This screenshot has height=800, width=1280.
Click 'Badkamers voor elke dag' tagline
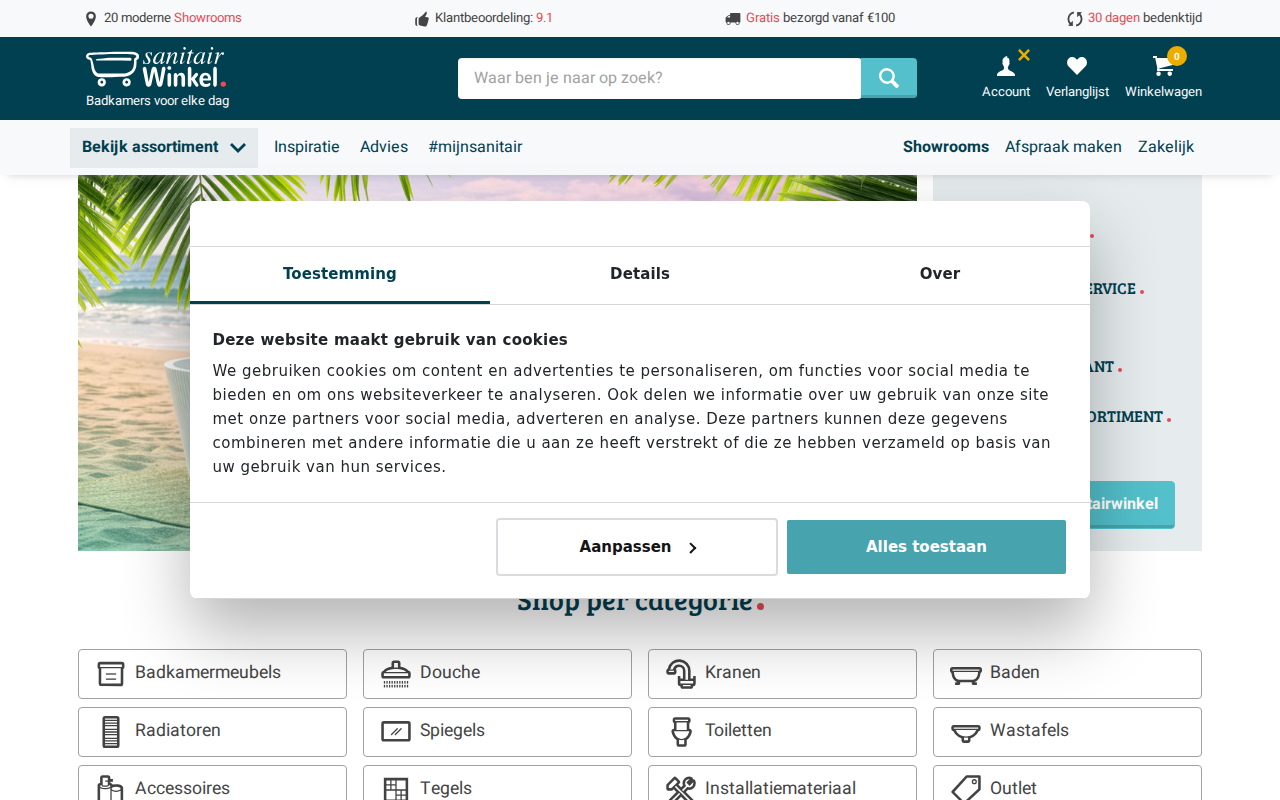click(x=157, y=101)
